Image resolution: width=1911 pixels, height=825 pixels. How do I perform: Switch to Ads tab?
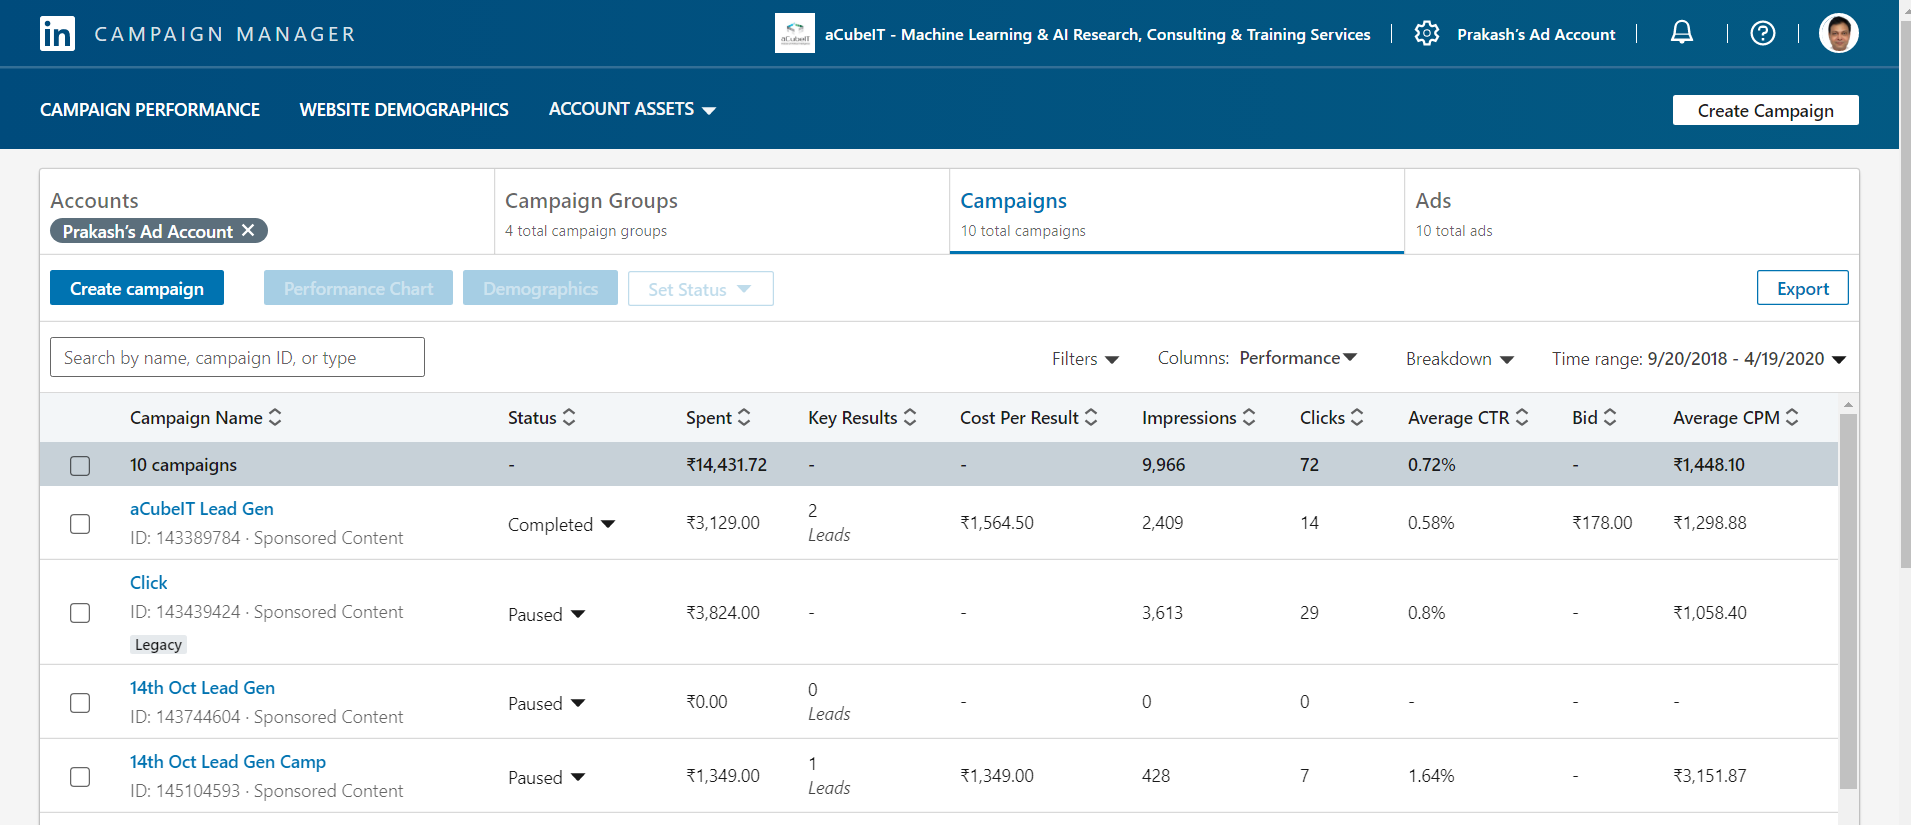1632,212
